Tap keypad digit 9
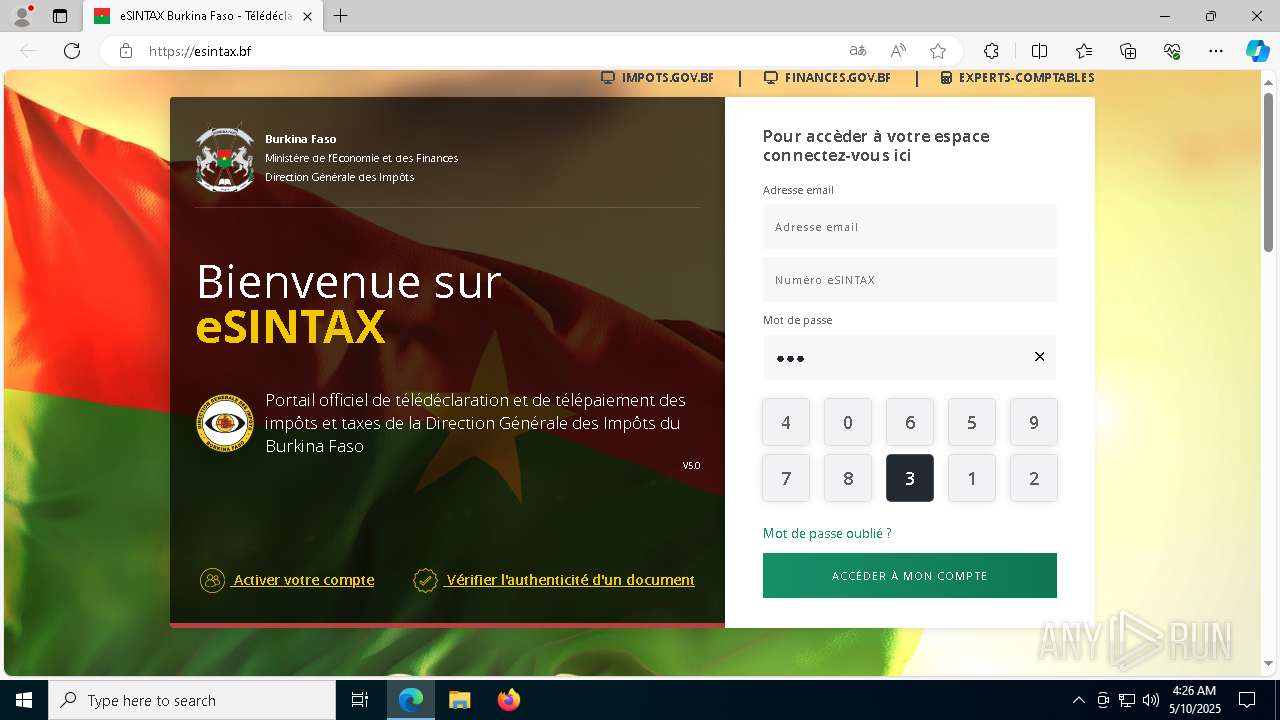 [x=1034, y=422]
